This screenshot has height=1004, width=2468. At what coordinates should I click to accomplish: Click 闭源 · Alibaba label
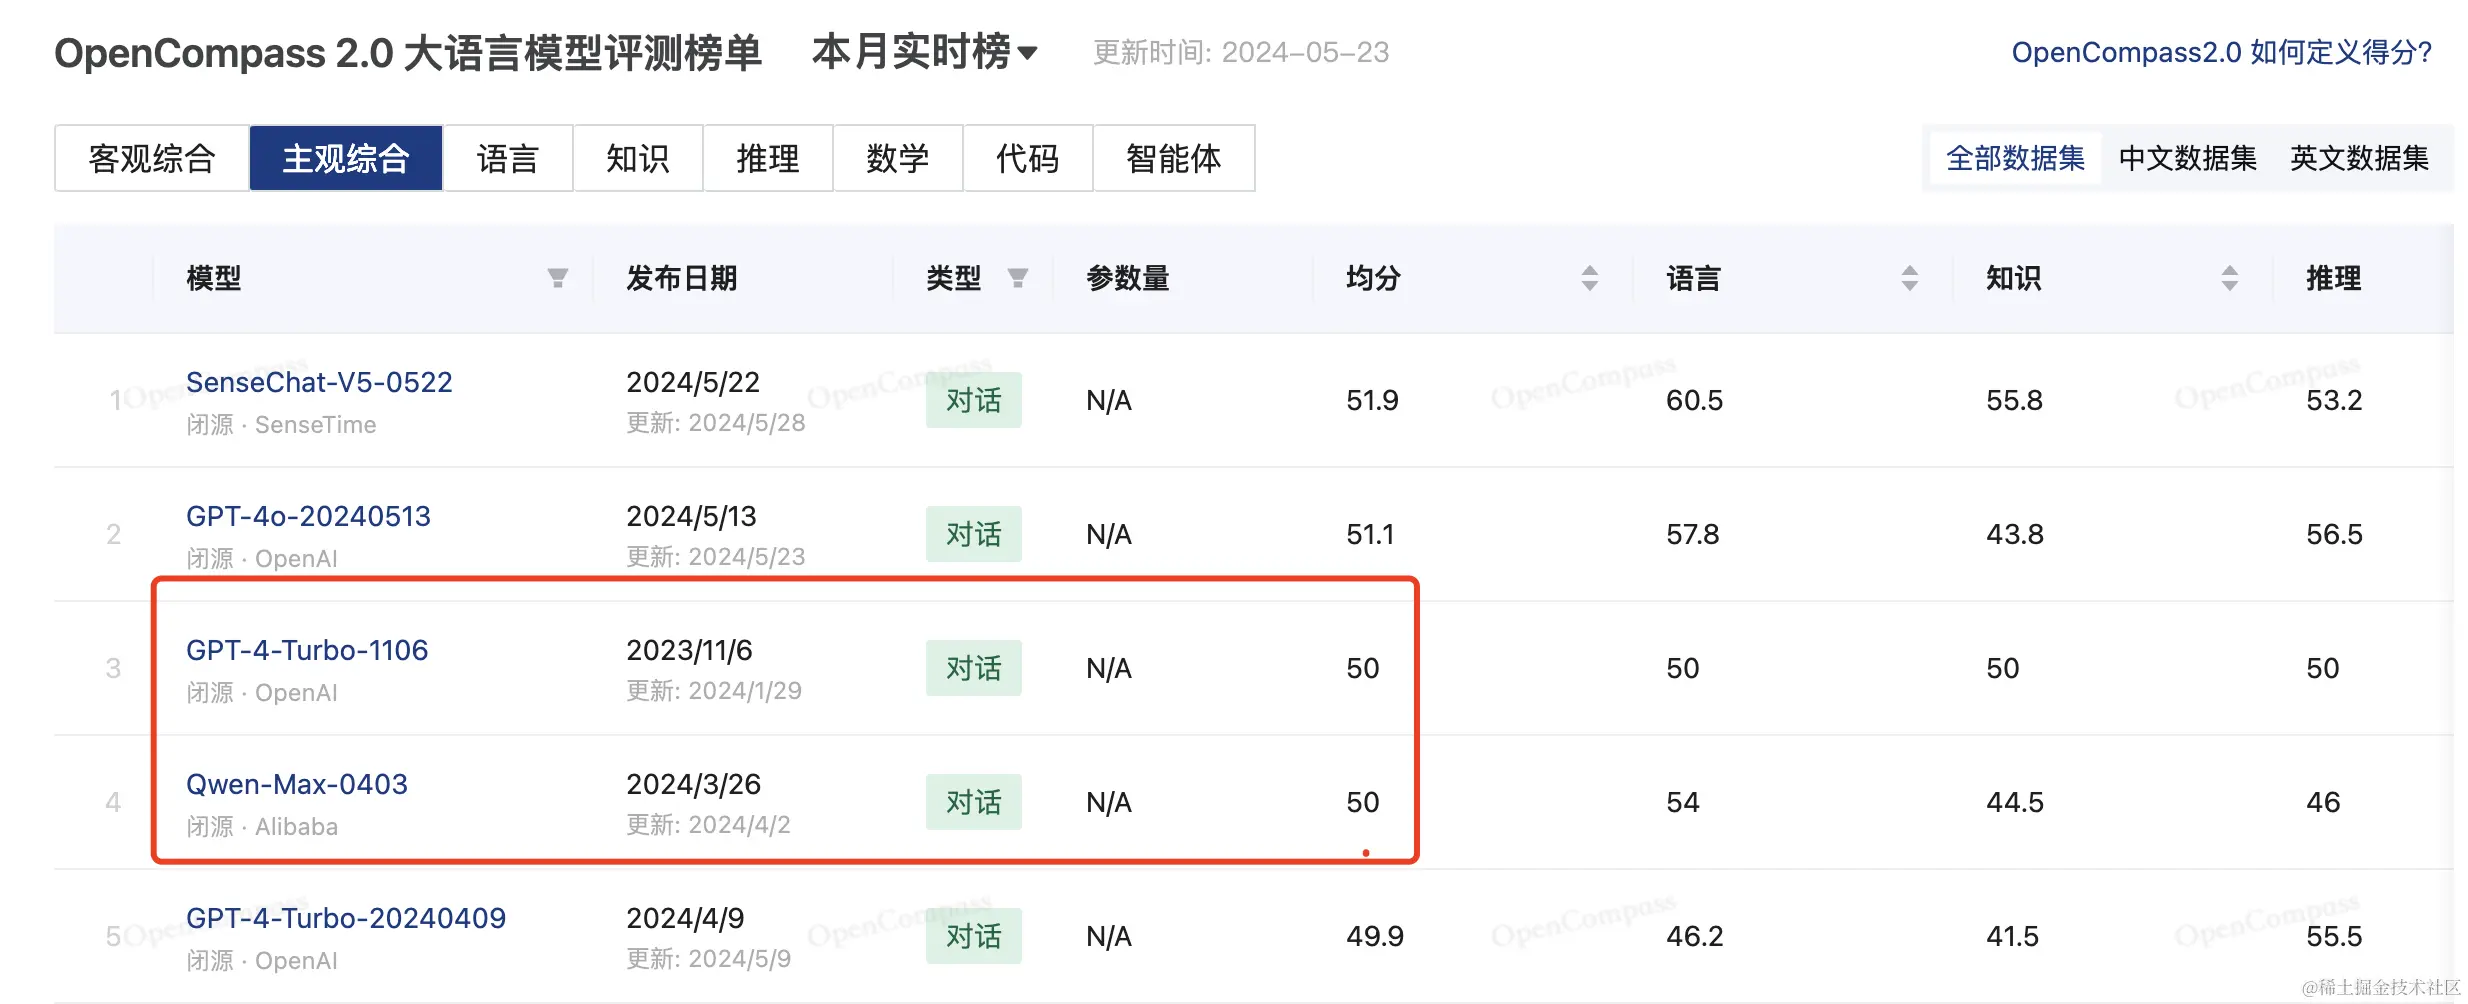click(x=262, y=827)
